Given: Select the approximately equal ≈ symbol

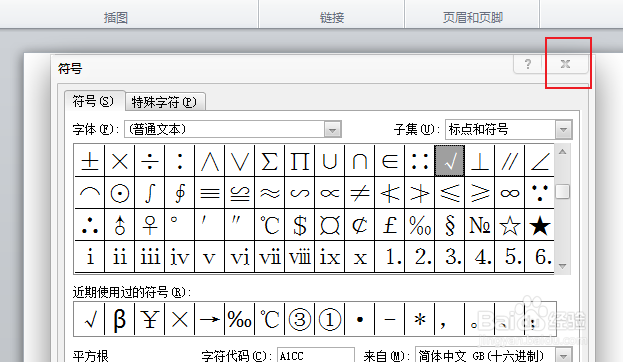Looking at the screenshot, I should (x=270, y=193).
